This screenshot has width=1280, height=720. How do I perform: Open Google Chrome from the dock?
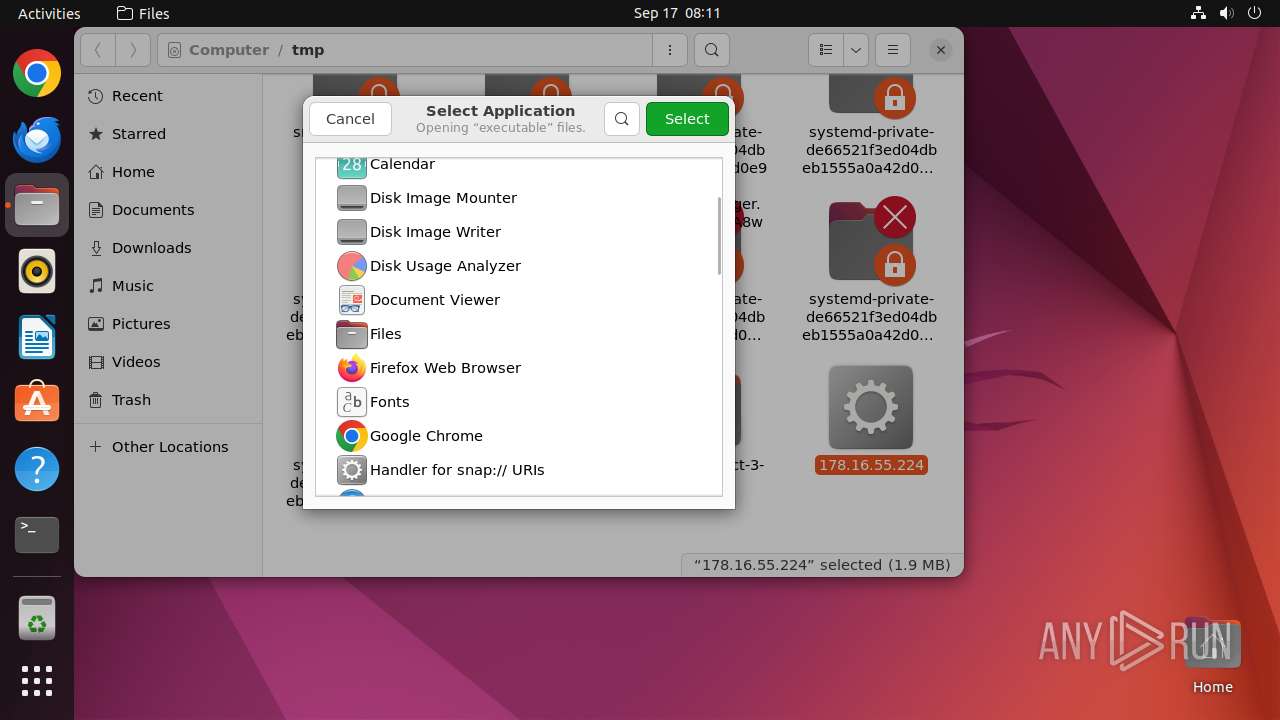click(37, 74)
